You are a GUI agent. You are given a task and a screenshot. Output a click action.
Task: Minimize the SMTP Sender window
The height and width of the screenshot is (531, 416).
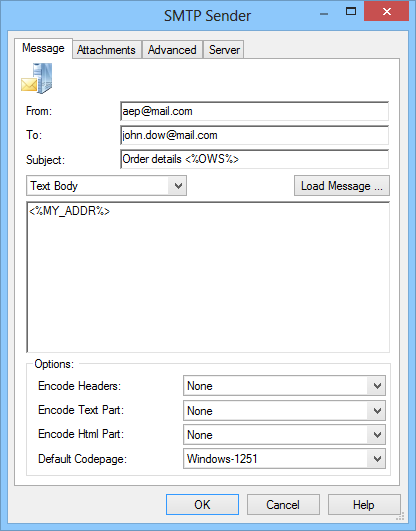point(324,14)
